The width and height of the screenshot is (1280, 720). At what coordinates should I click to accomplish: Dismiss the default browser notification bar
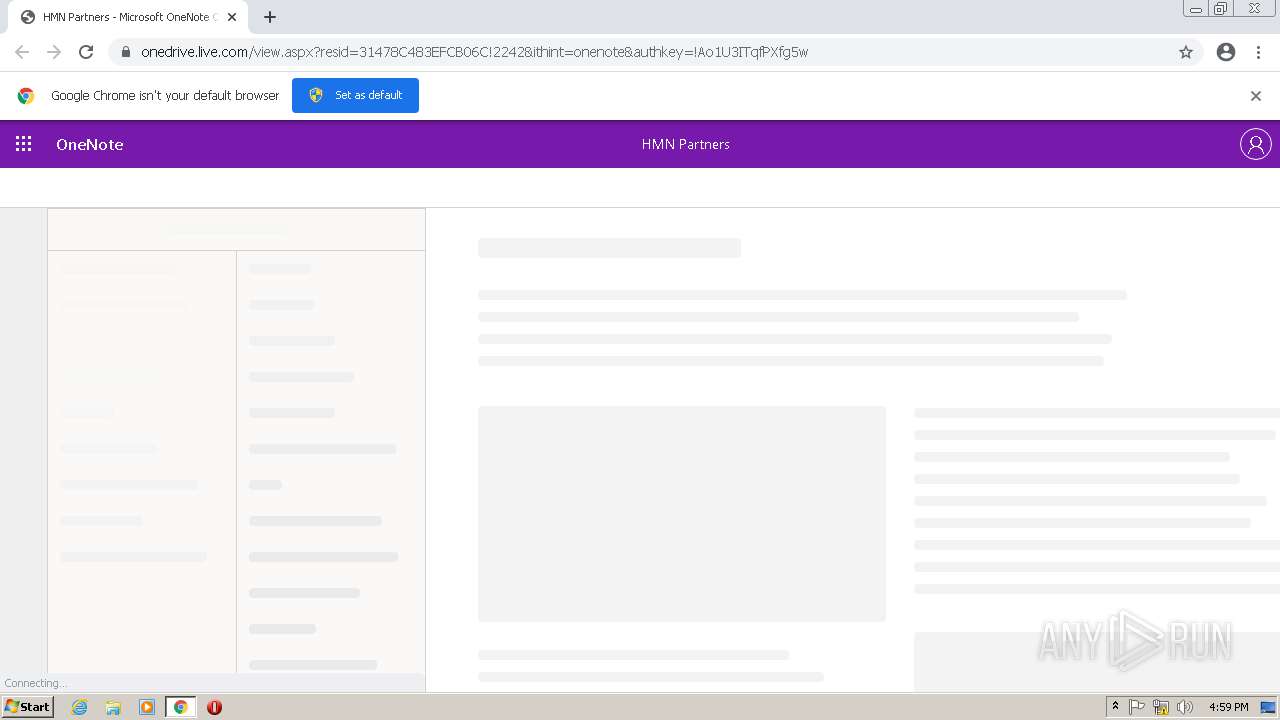coord(1256,96)
